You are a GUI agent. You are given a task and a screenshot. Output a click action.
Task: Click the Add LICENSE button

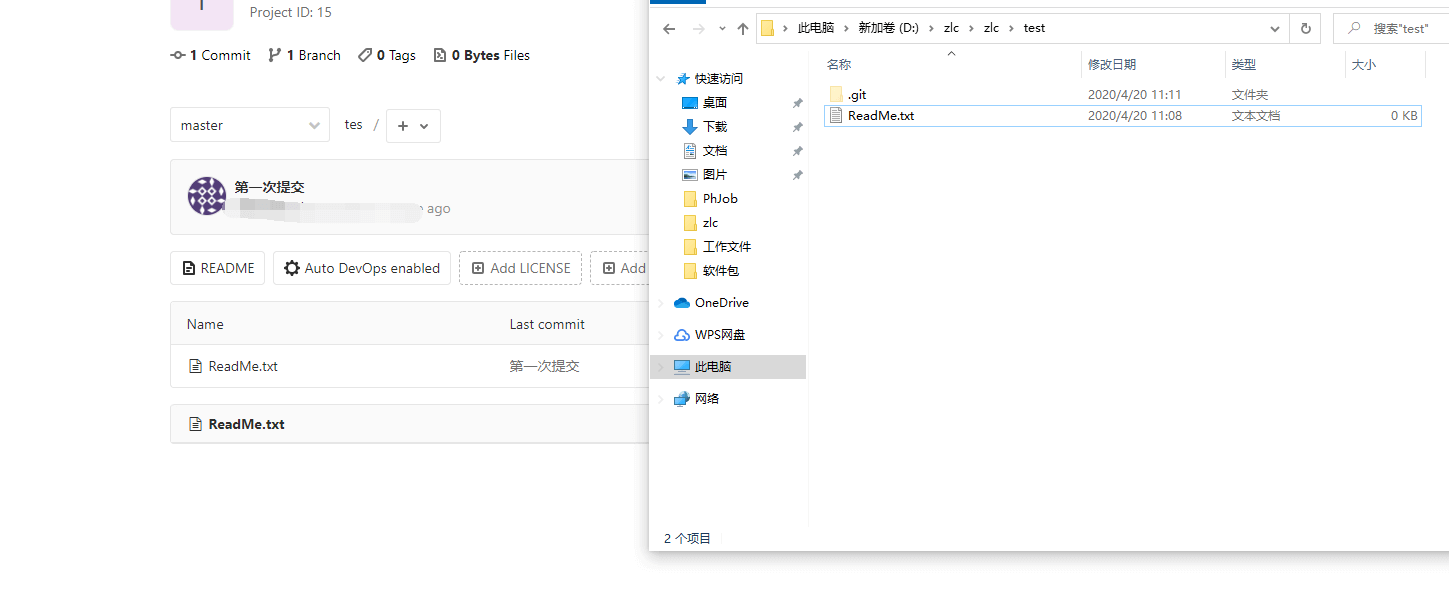pyautogui.click(x=520, y=268)
